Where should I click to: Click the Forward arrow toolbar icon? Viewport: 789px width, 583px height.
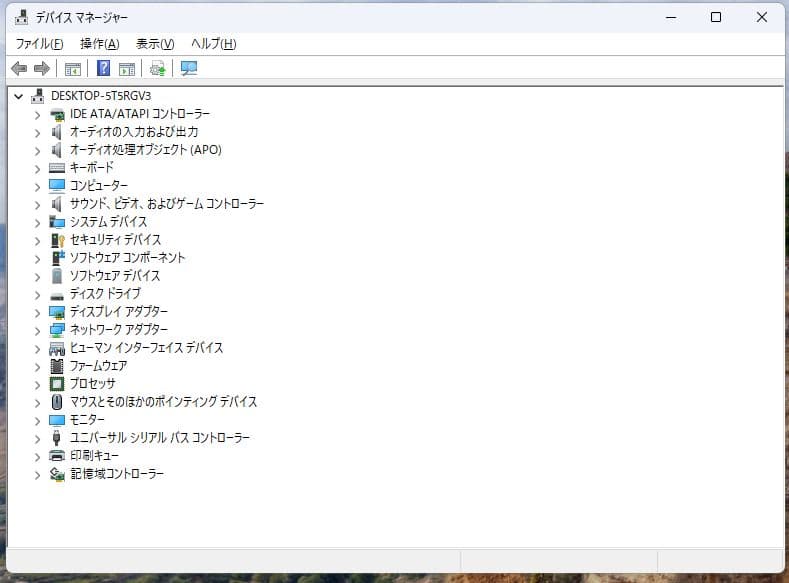42,68
